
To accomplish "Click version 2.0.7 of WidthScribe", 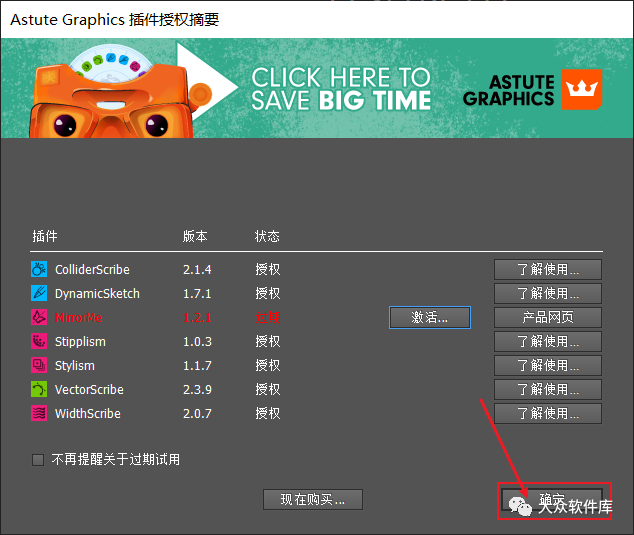I will coord(197,414).
